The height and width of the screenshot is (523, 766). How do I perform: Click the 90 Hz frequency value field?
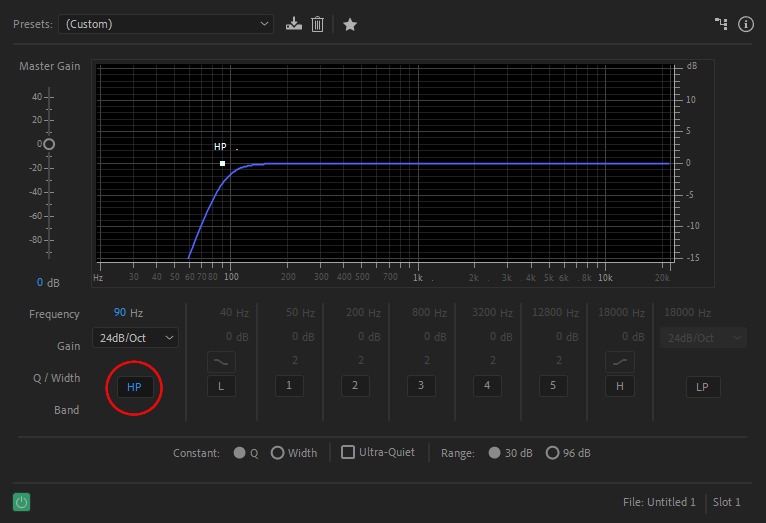point(120,313)
